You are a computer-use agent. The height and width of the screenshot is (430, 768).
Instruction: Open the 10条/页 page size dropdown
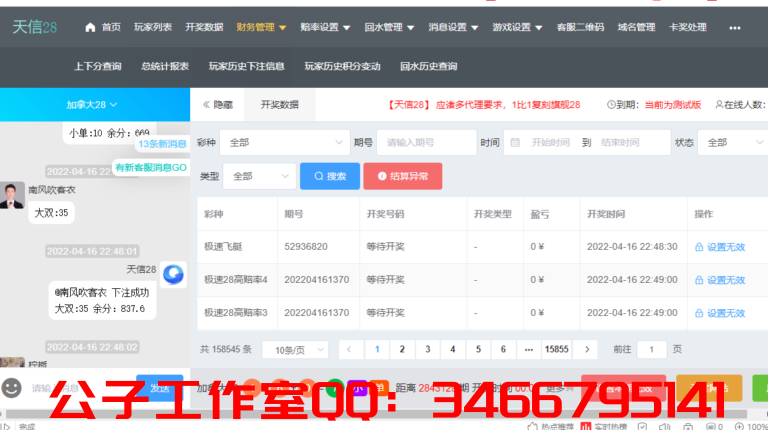point(295,350)
